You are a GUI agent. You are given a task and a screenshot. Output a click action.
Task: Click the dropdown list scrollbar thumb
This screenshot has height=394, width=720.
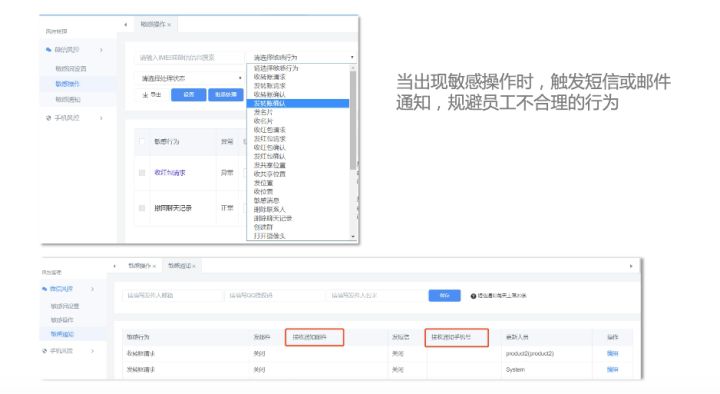point(353,120)
